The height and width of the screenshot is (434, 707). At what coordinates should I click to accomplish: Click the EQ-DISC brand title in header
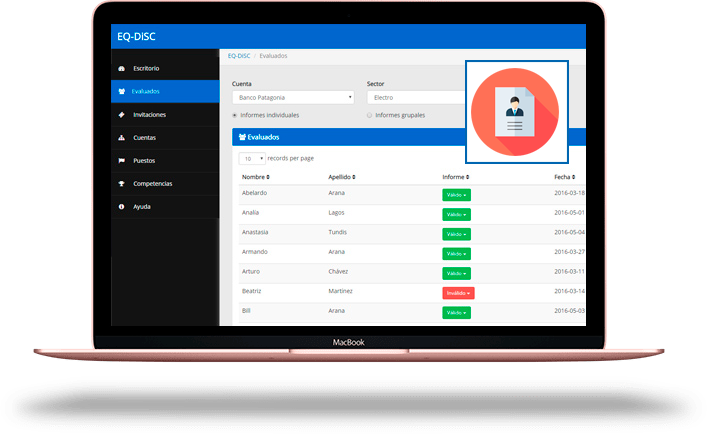coord(136,37)
